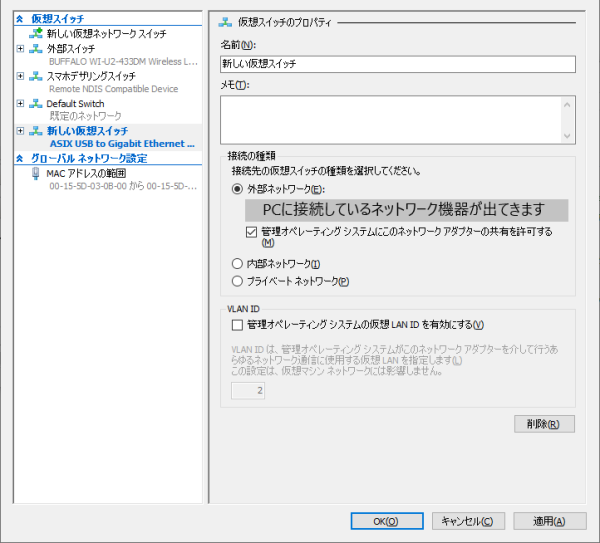This screenshot has height=543, width=600.
Task: Click into the 名前 text field
Action: (x=398, y=64)
